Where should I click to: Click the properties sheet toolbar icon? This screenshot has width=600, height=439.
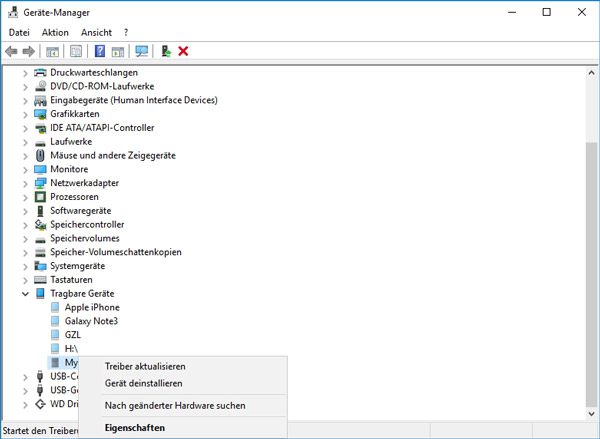click(x=75, y=51)
